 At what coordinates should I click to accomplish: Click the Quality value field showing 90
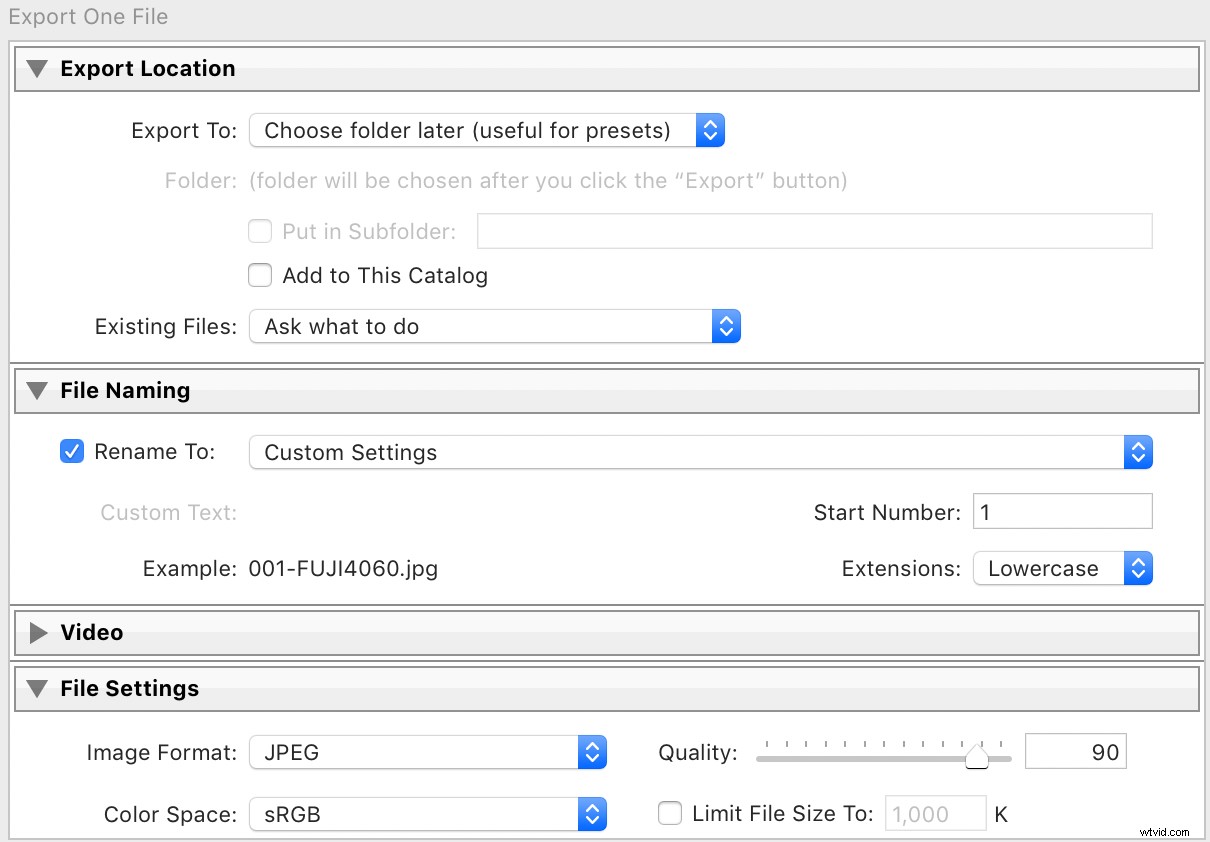1076,753
